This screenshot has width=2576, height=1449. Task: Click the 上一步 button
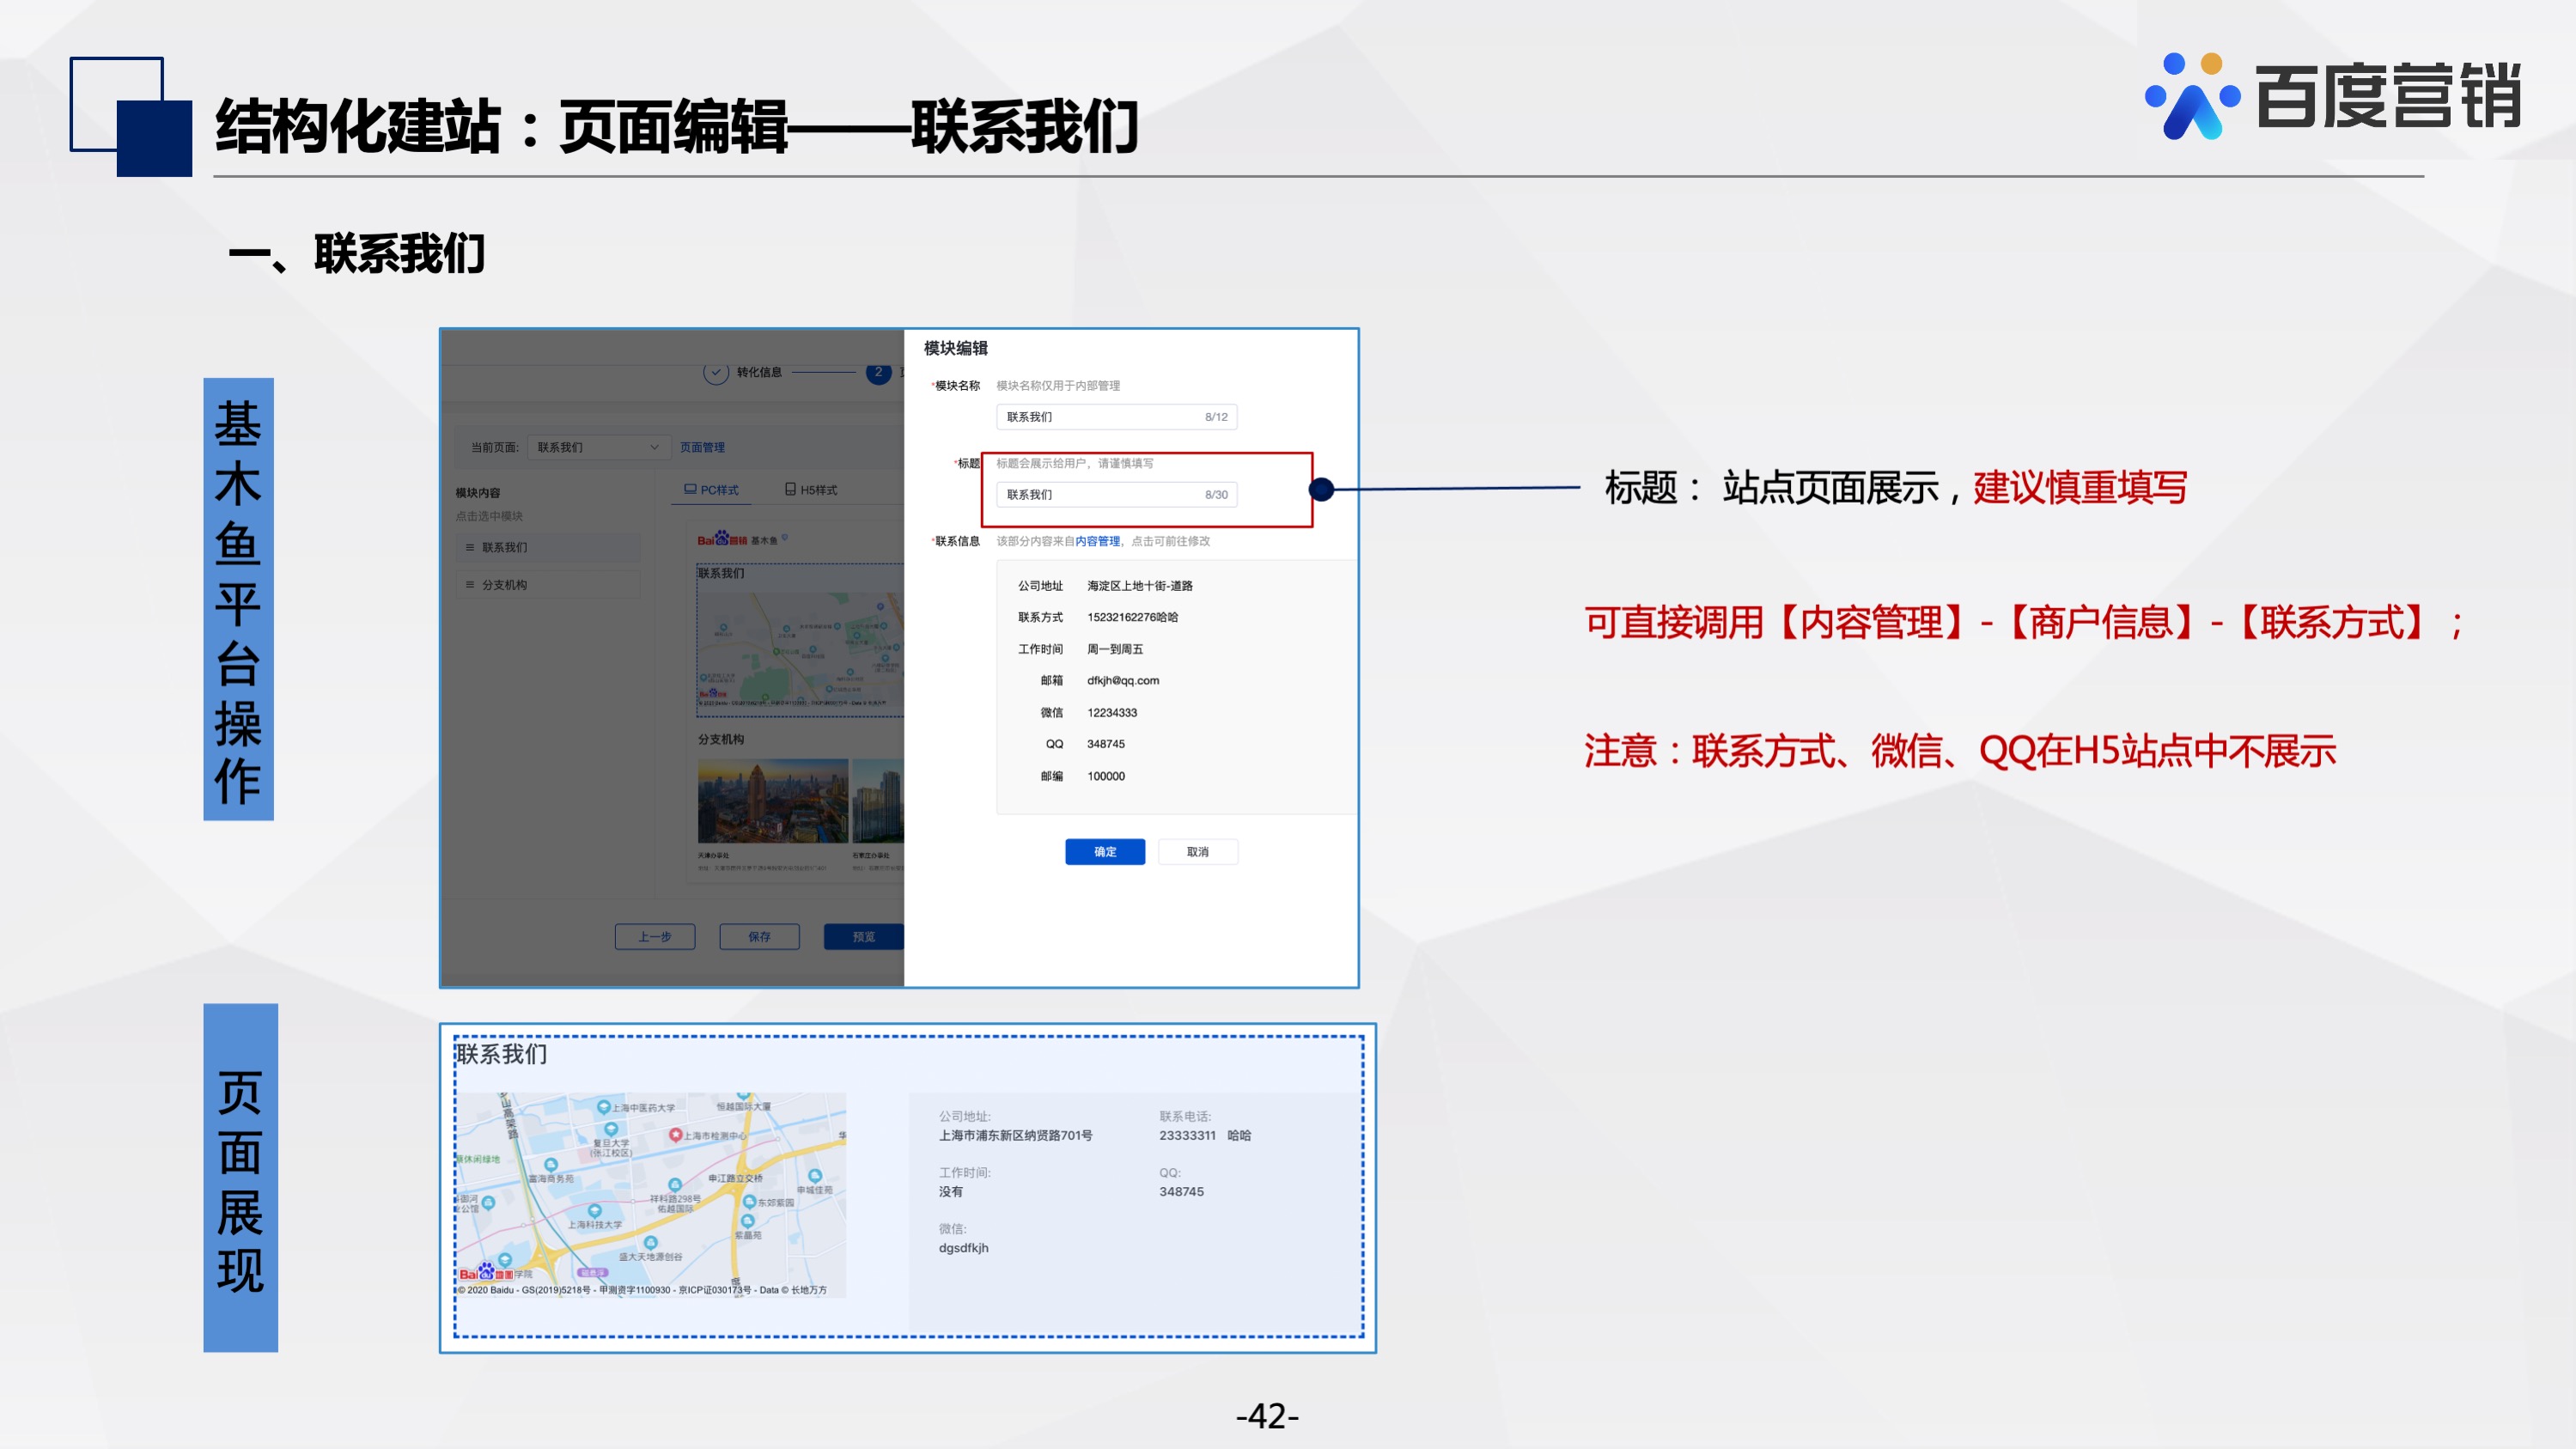coord(655,936)
